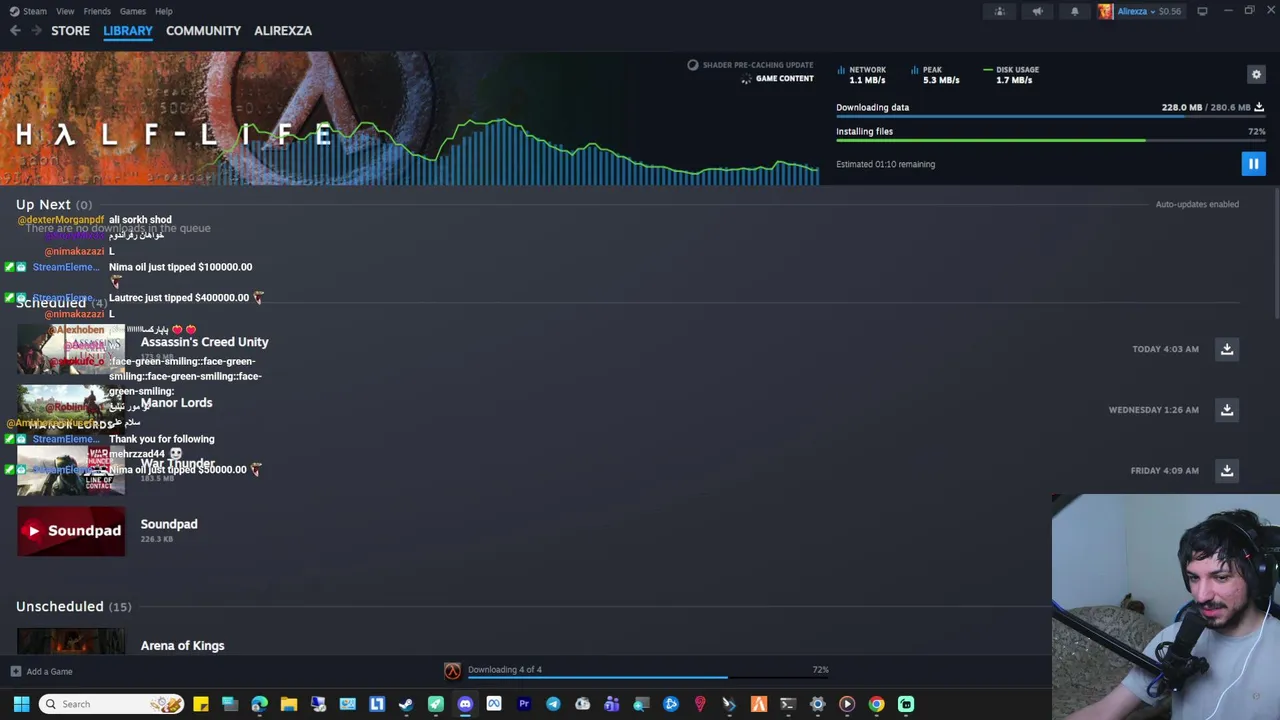Open the View menu

point(65,11)
